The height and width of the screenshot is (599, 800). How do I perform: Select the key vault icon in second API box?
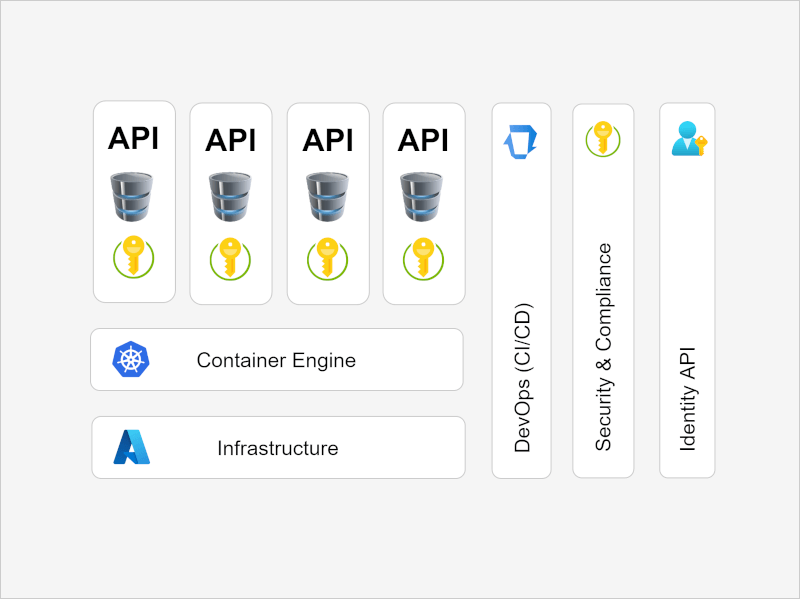click(230, 258)
